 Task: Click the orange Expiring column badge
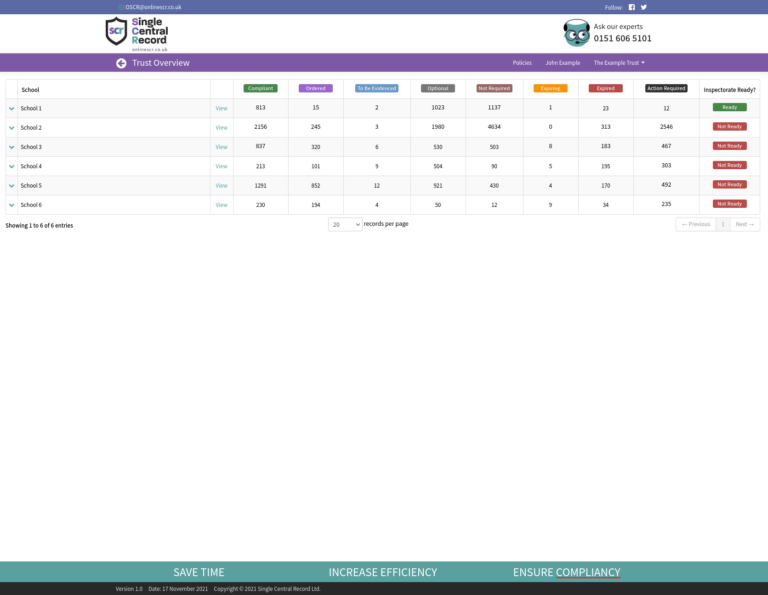point(550,88)
